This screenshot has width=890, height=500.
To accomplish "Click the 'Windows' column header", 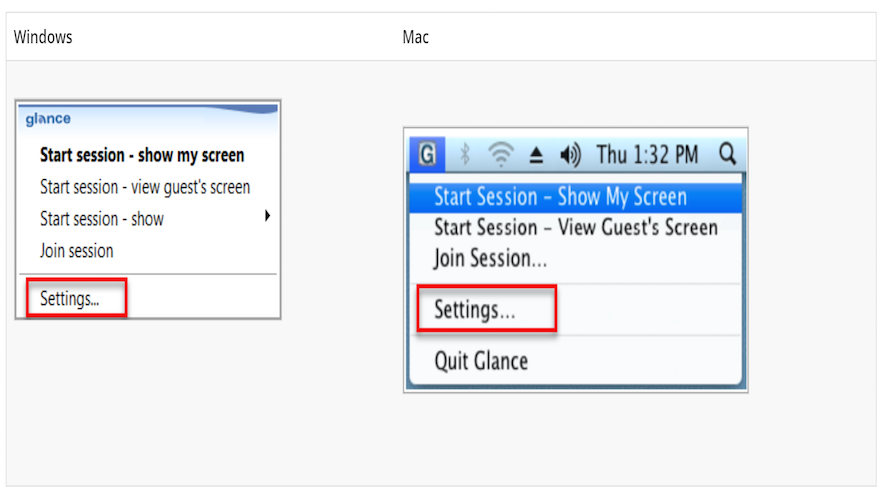I will 43,37.
